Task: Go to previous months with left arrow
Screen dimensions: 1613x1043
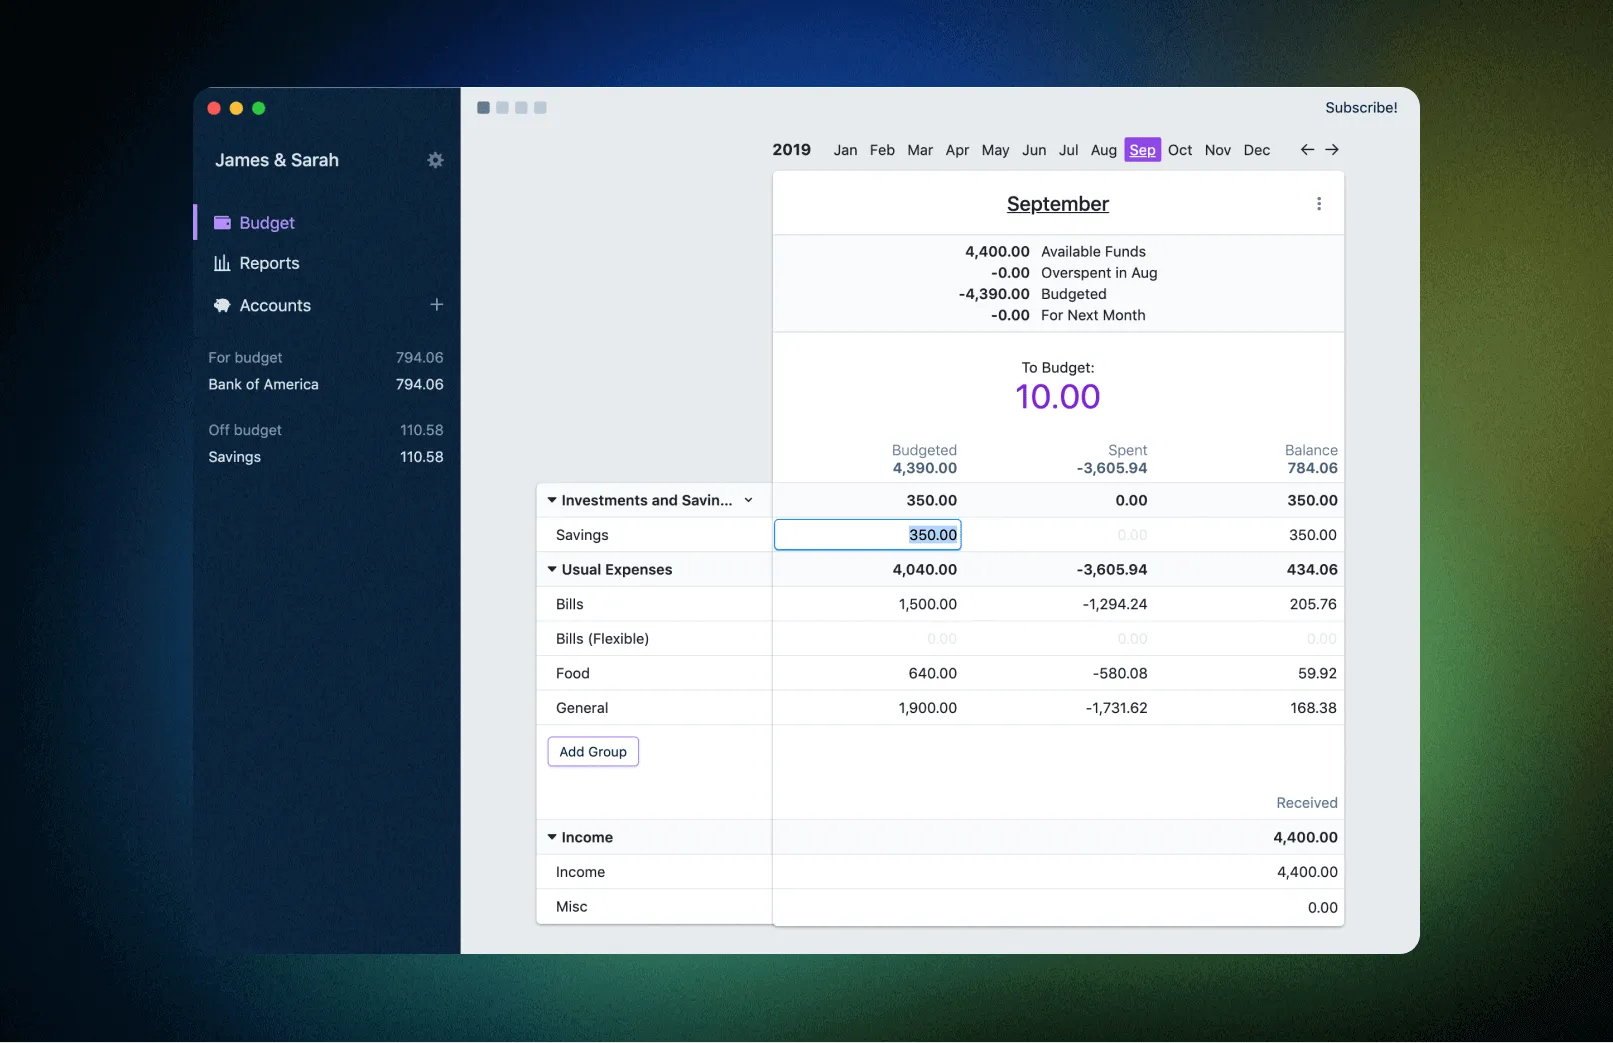Action: click(x=1307, y=149)
